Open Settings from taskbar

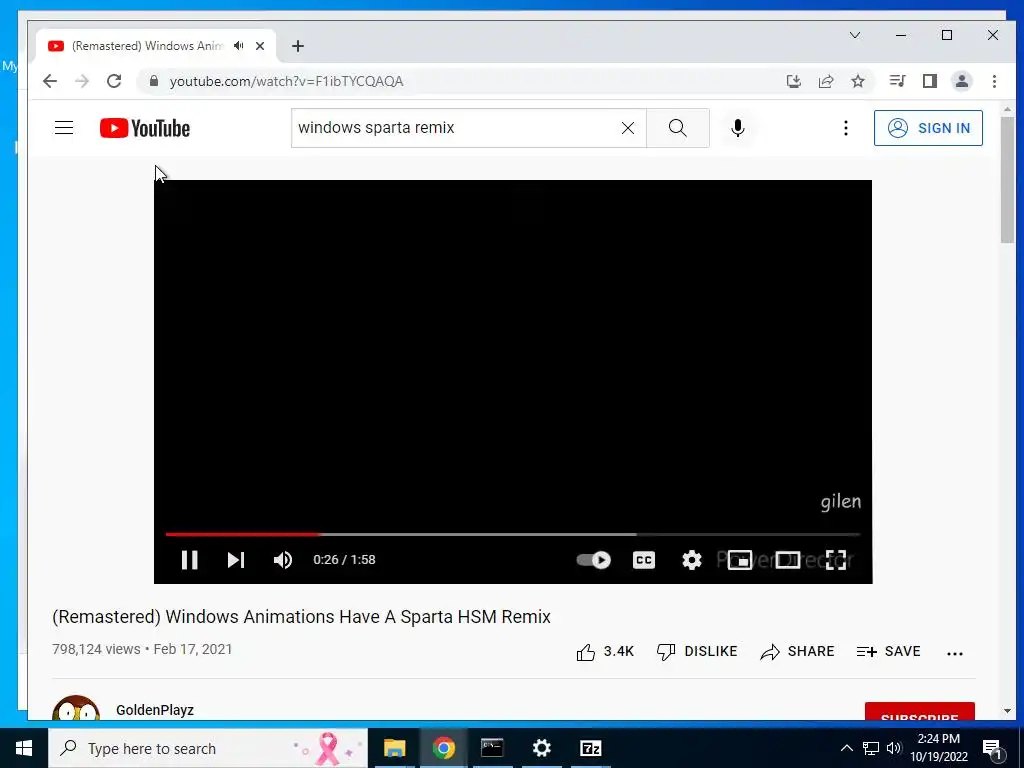pyautogui.click(x=541, y=748)
